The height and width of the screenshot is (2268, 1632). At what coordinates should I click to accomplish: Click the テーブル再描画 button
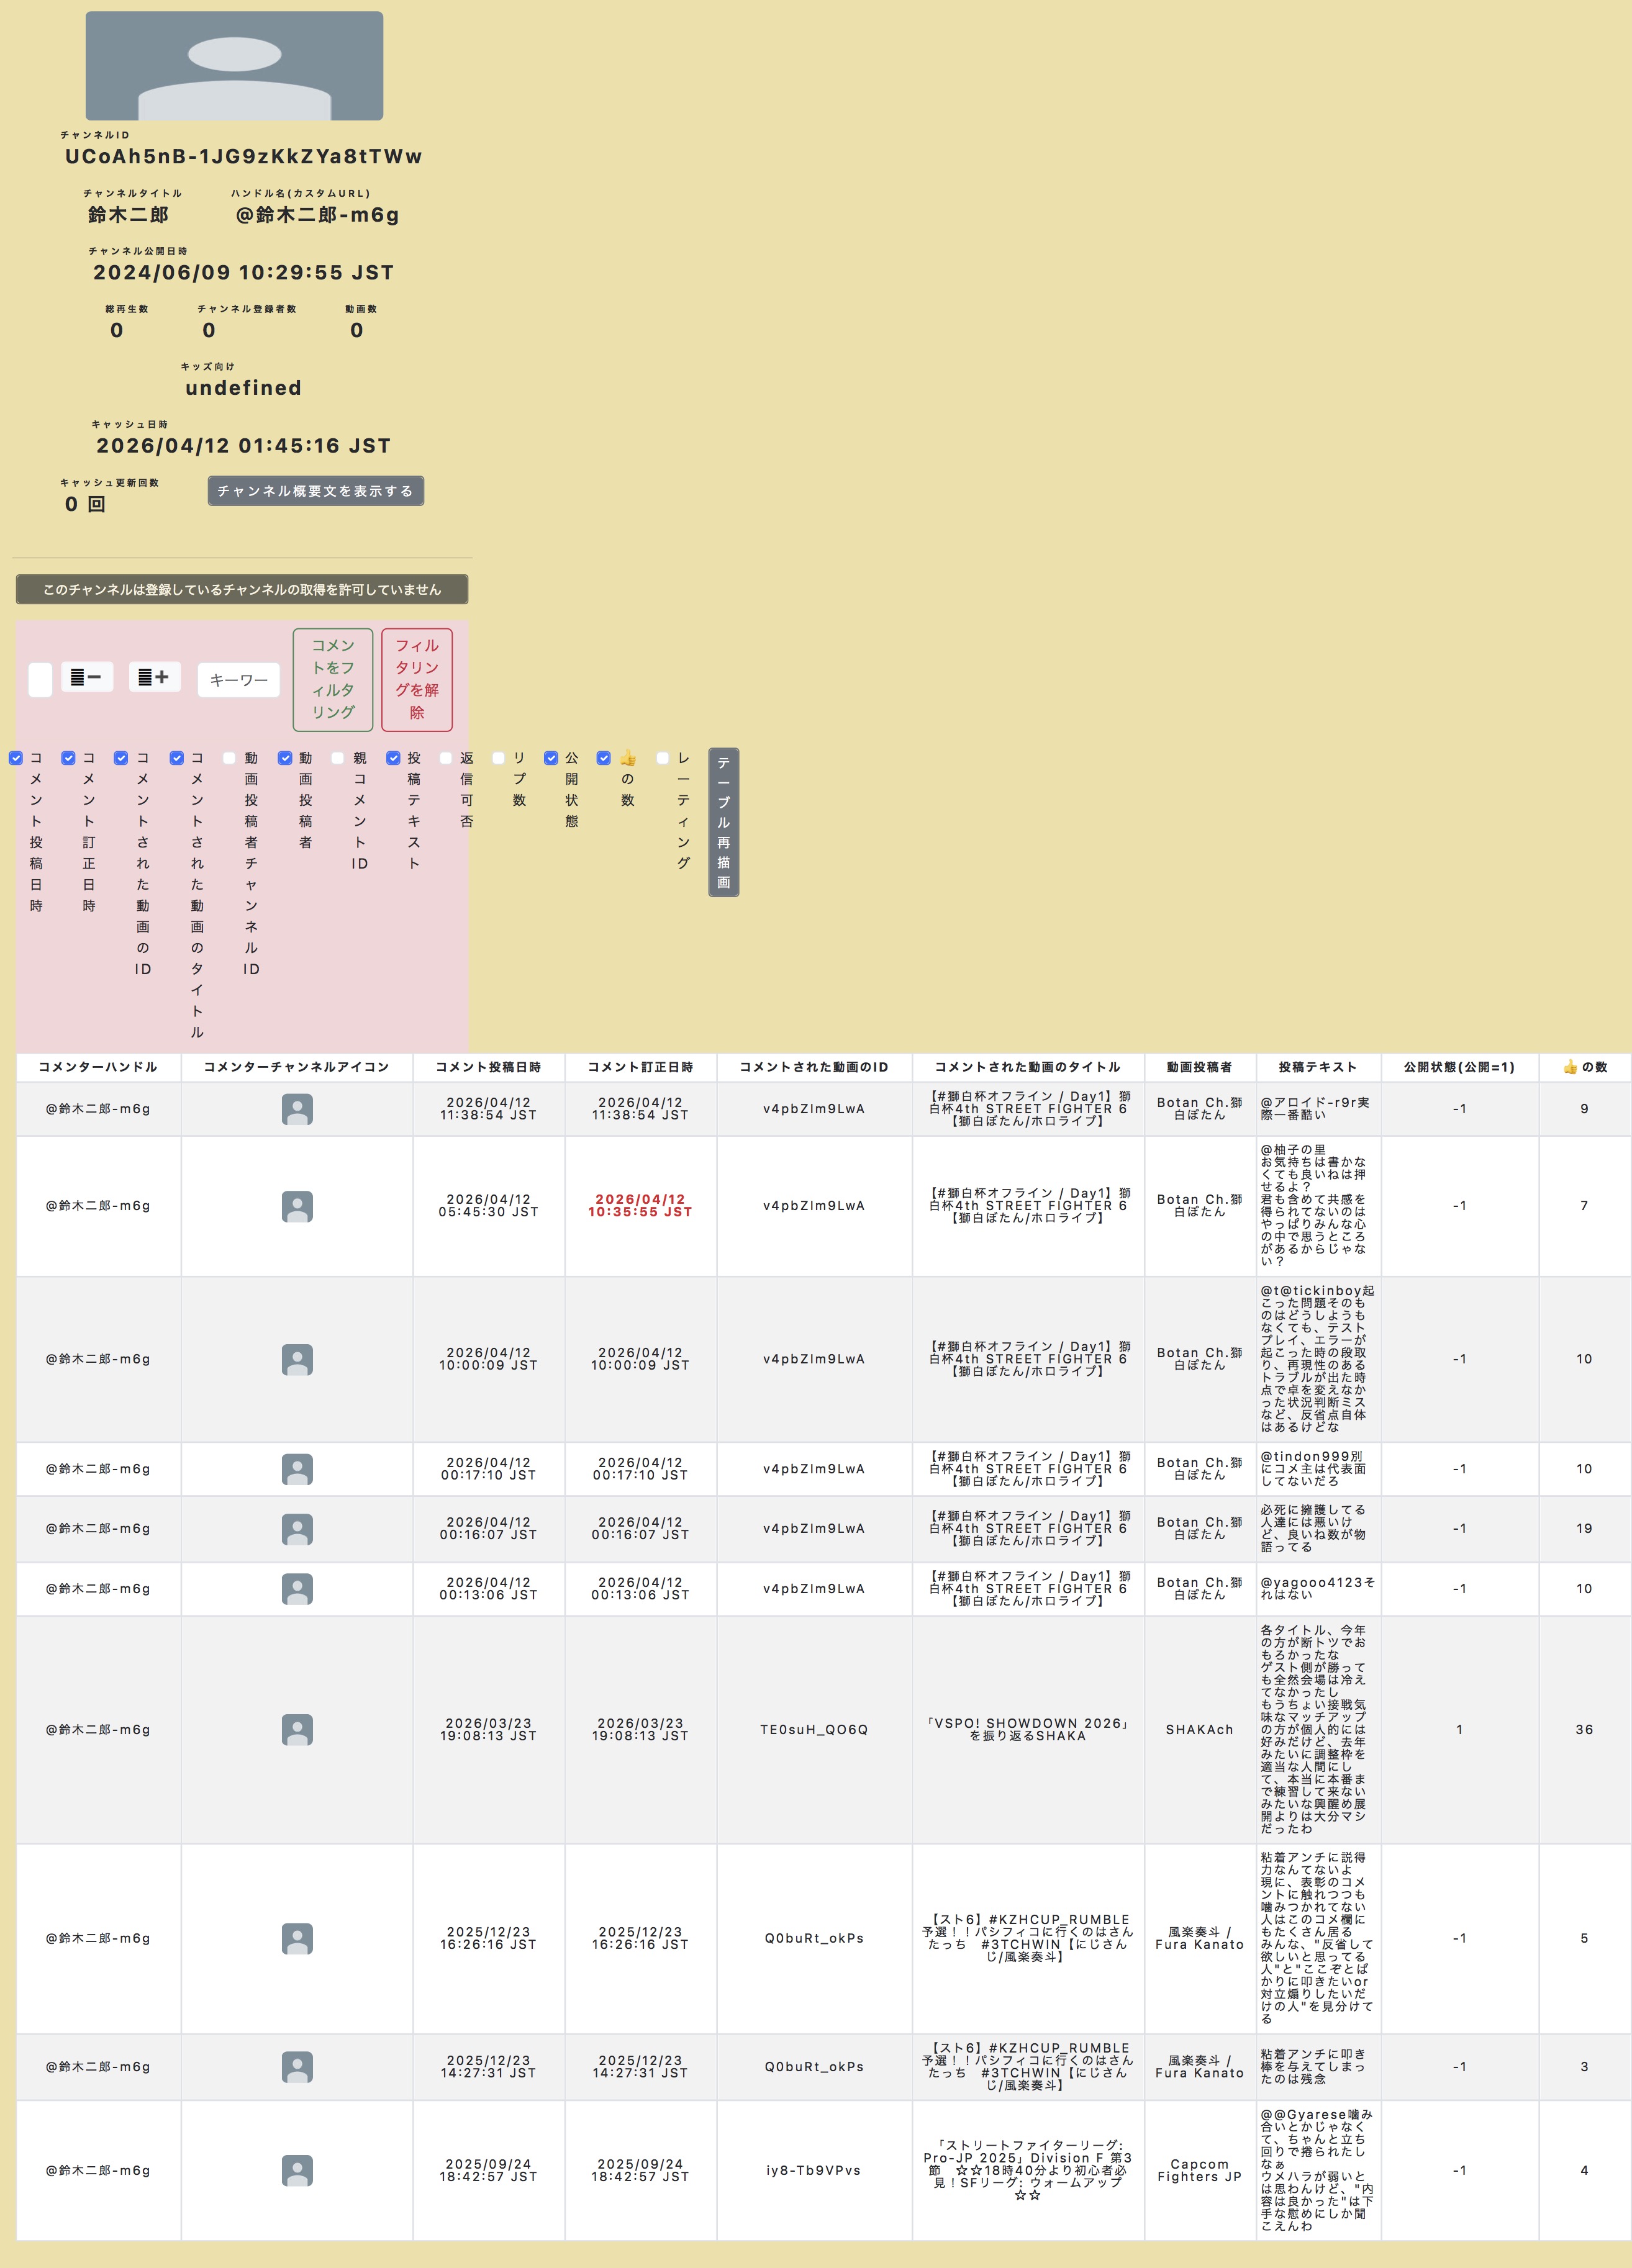[723, 822]
